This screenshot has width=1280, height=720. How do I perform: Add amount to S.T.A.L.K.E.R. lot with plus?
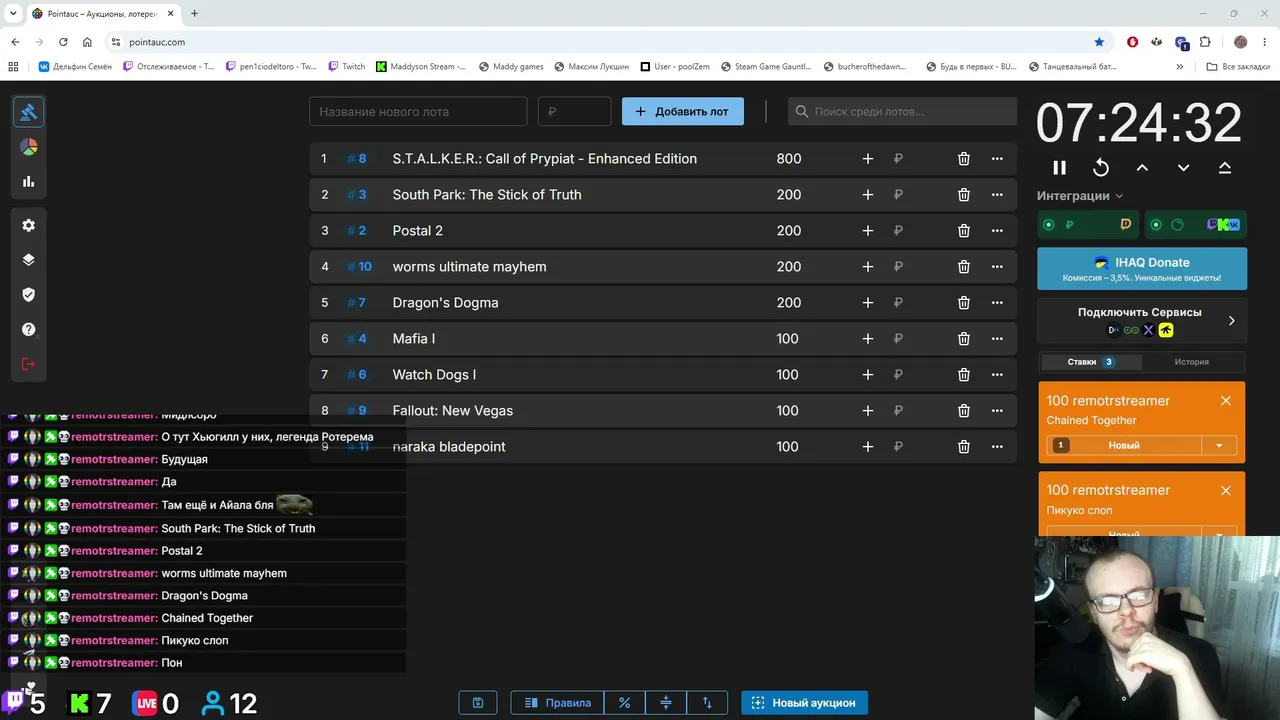(x=868, y=159)
